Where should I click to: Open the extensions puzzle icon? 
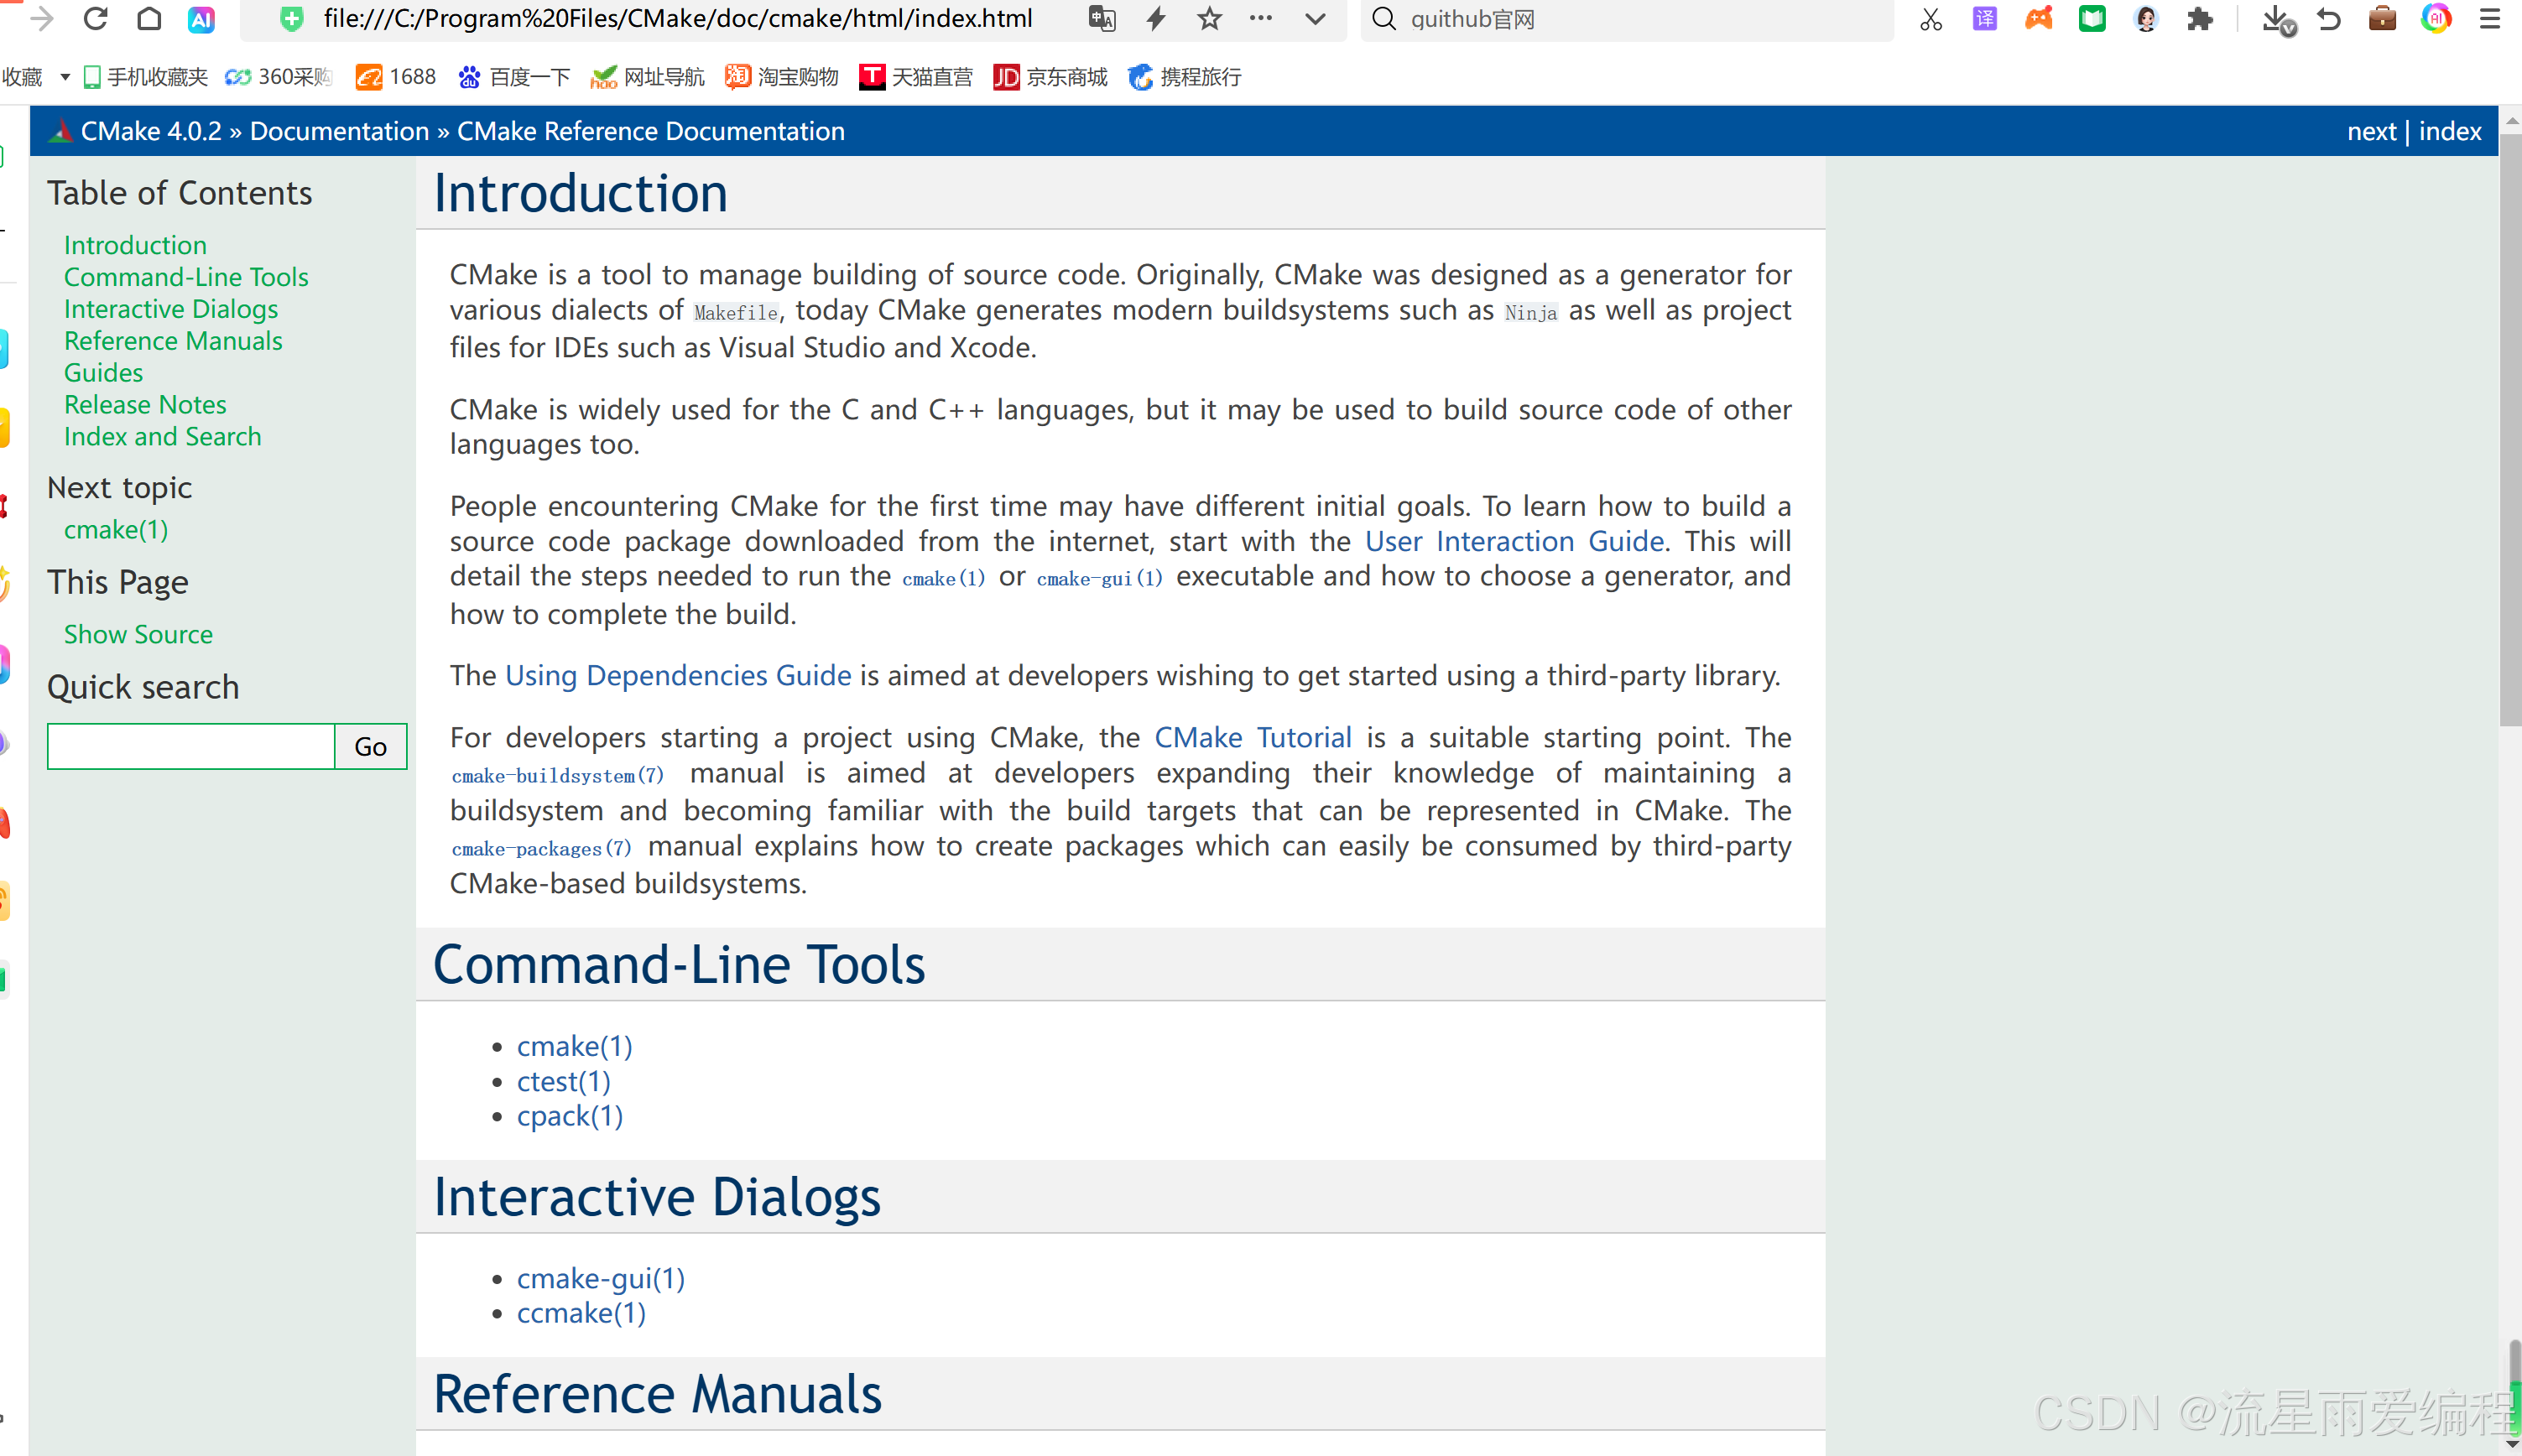point(2200,19)
